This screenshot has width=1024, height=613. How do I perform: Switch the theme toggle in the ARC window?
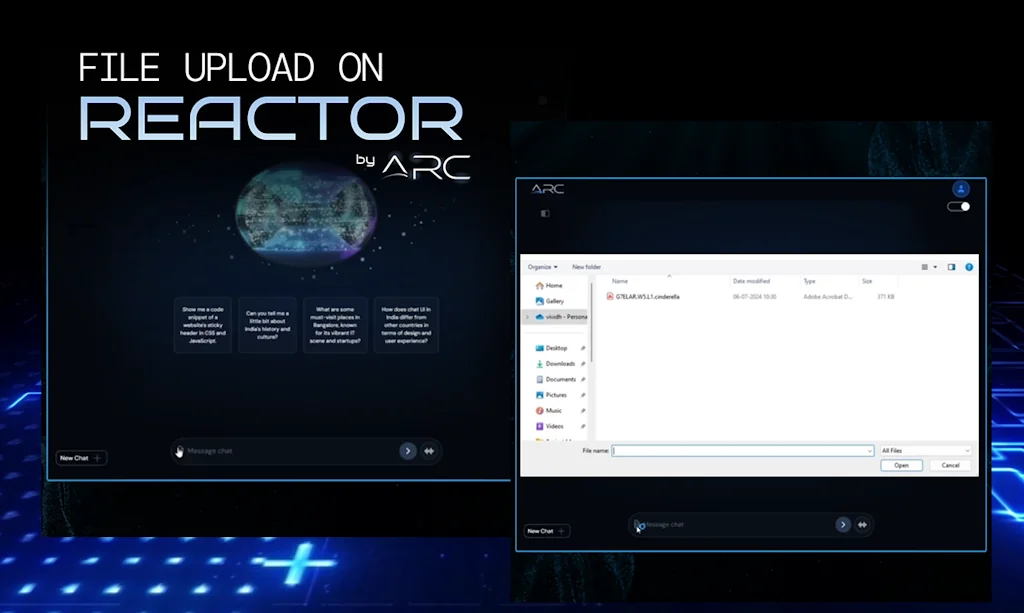tap(958, 205)
